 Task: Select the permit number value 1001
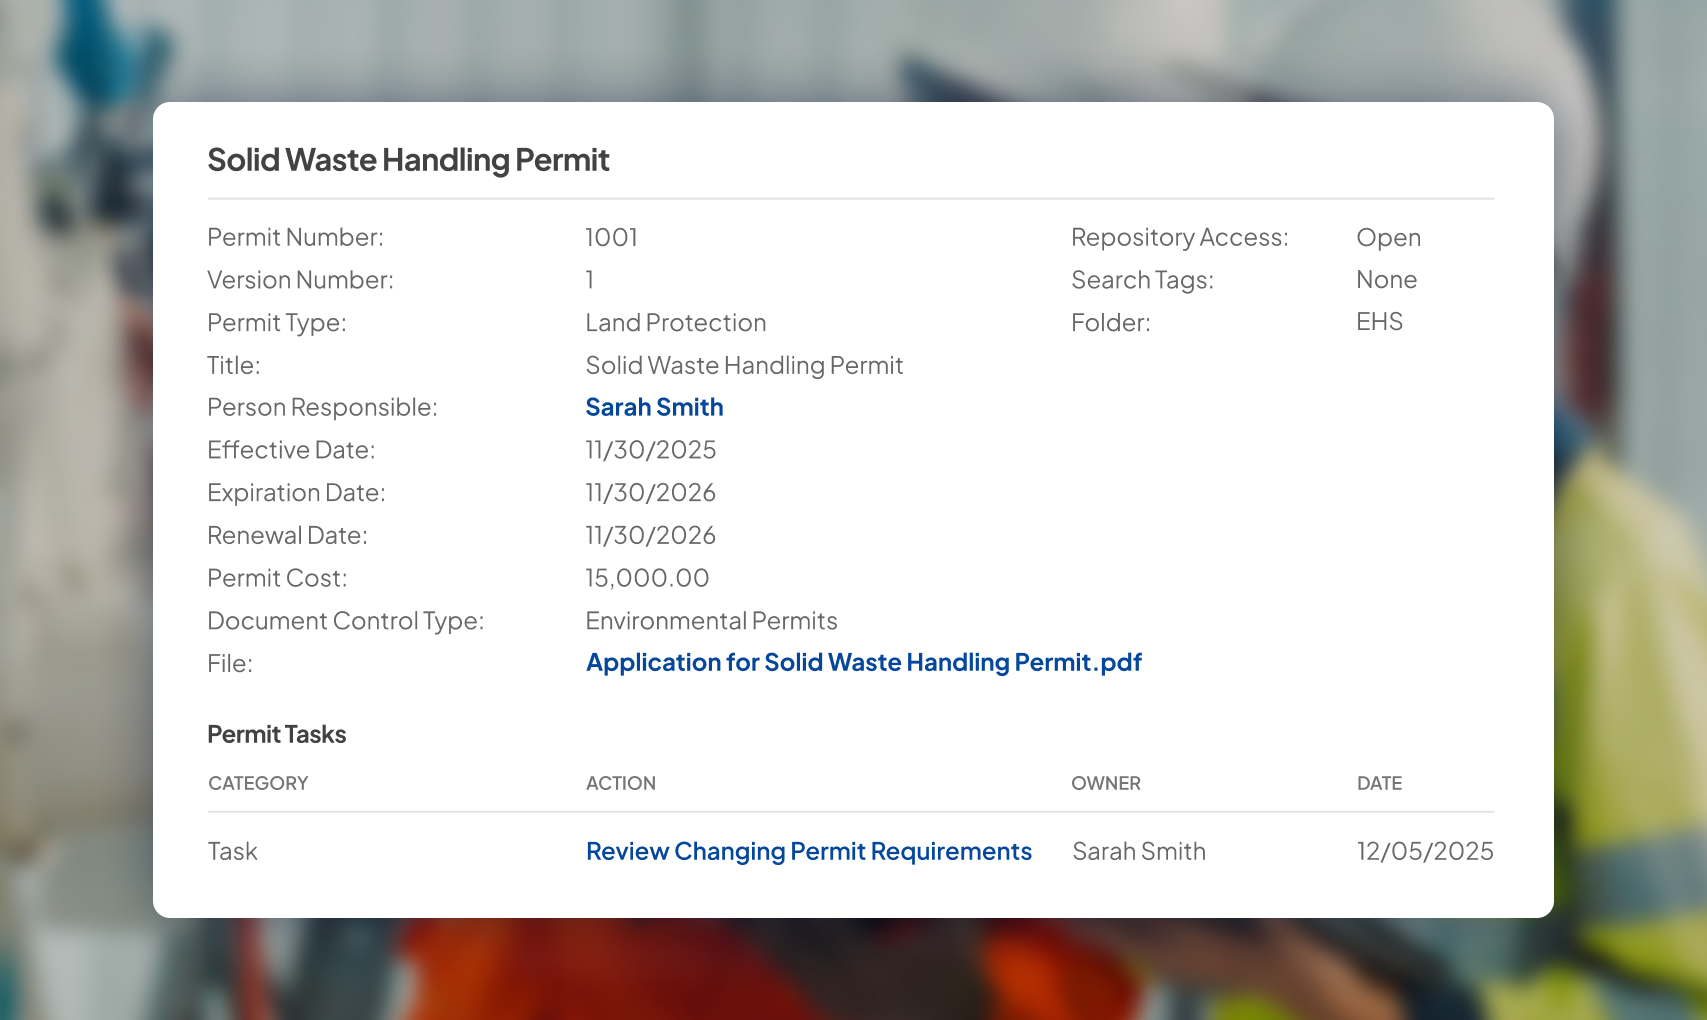point(611,238)
